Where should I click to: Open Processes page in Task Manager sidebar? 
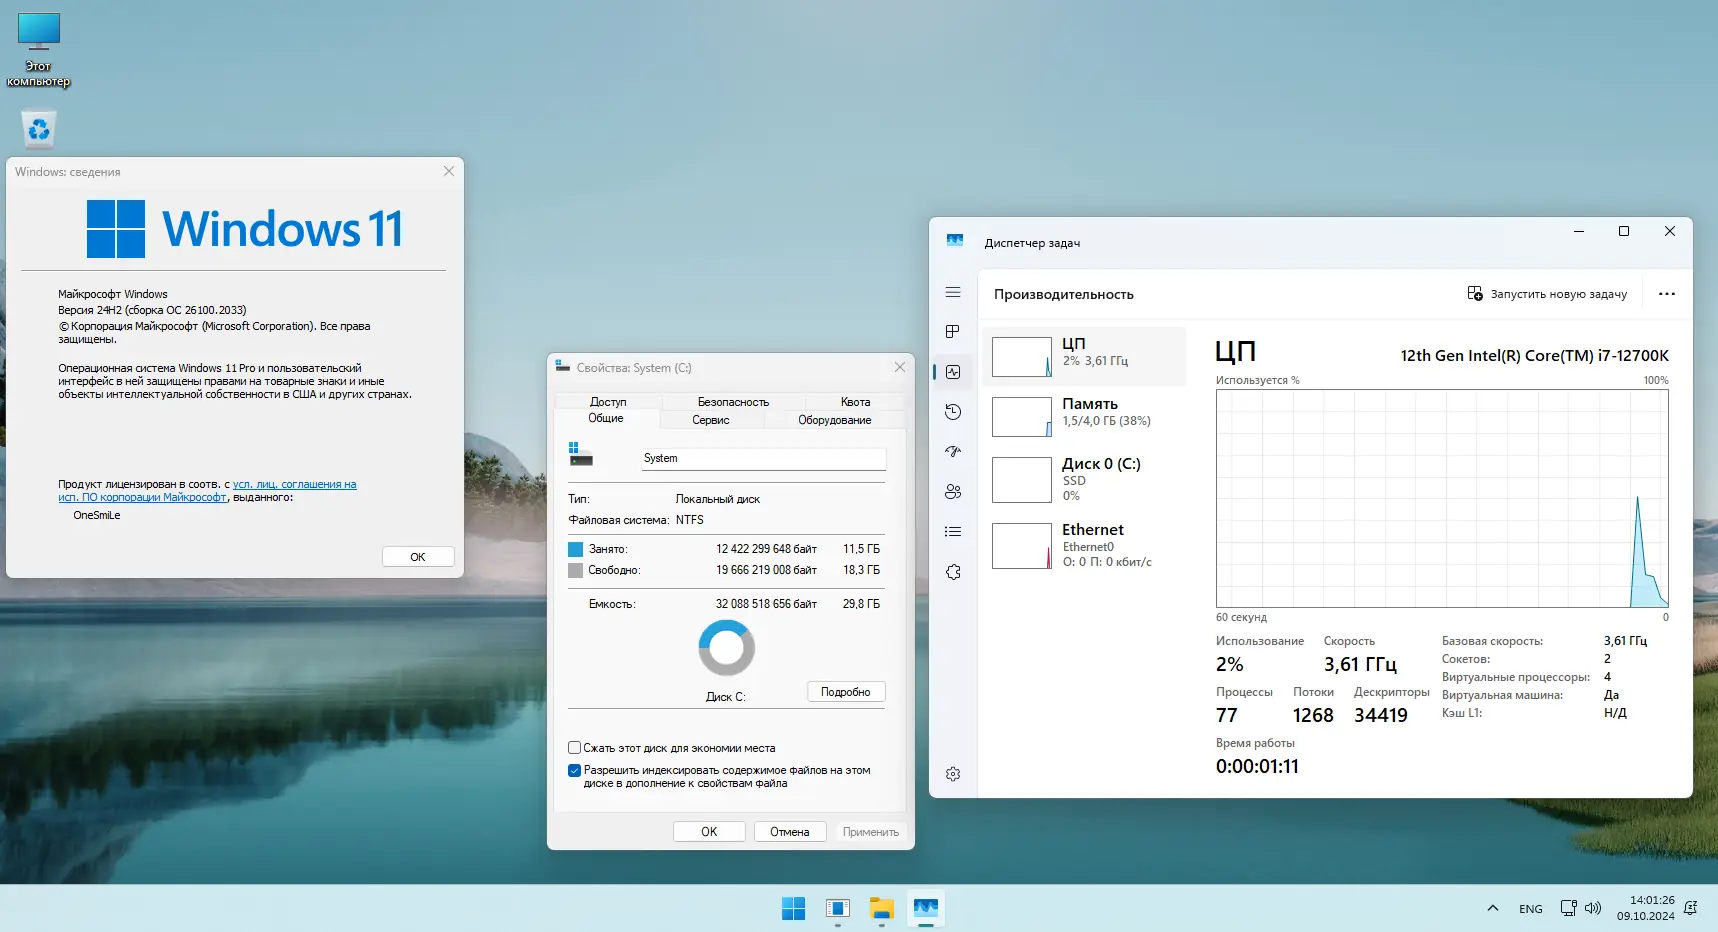point(953,332)
